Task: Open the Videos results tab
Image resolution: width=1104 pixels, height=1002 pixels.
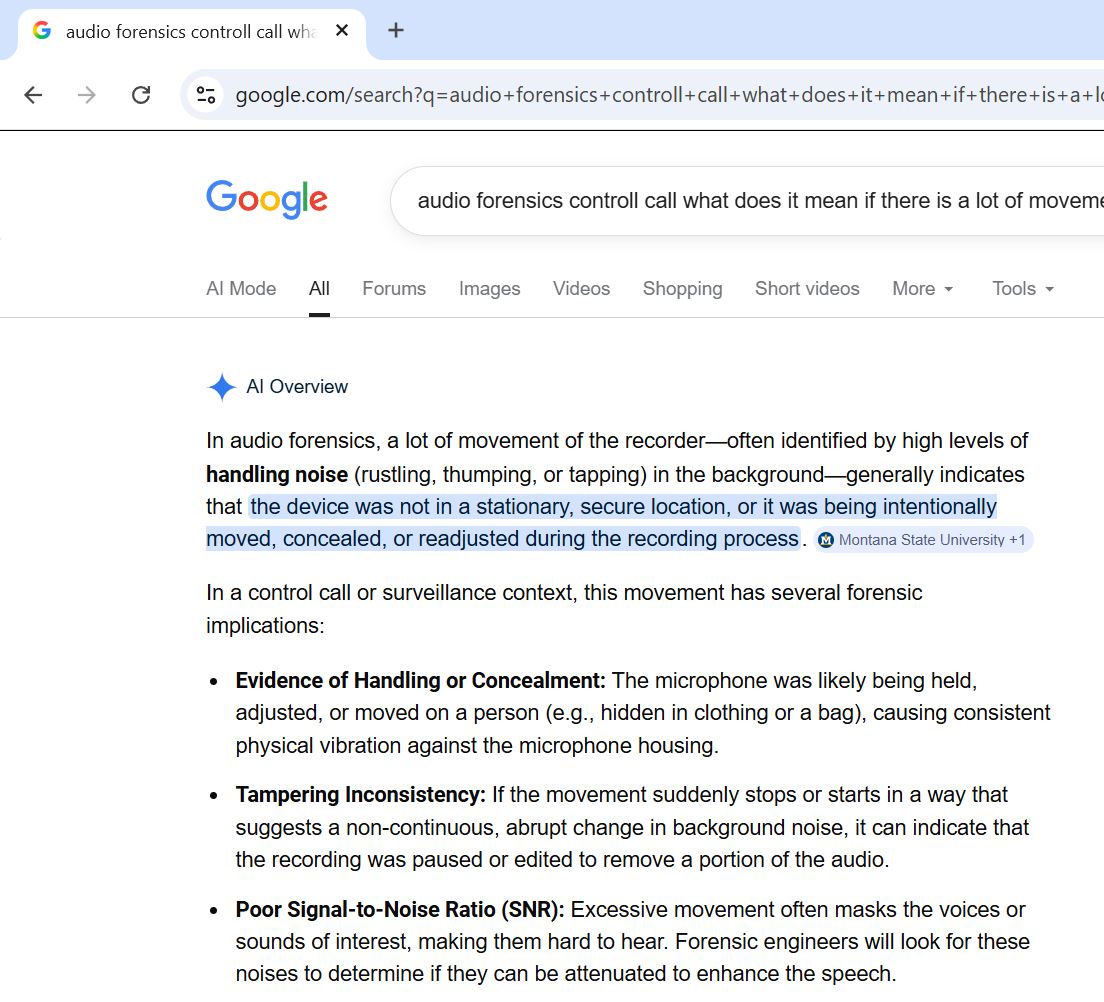Action: click(581, 289)
